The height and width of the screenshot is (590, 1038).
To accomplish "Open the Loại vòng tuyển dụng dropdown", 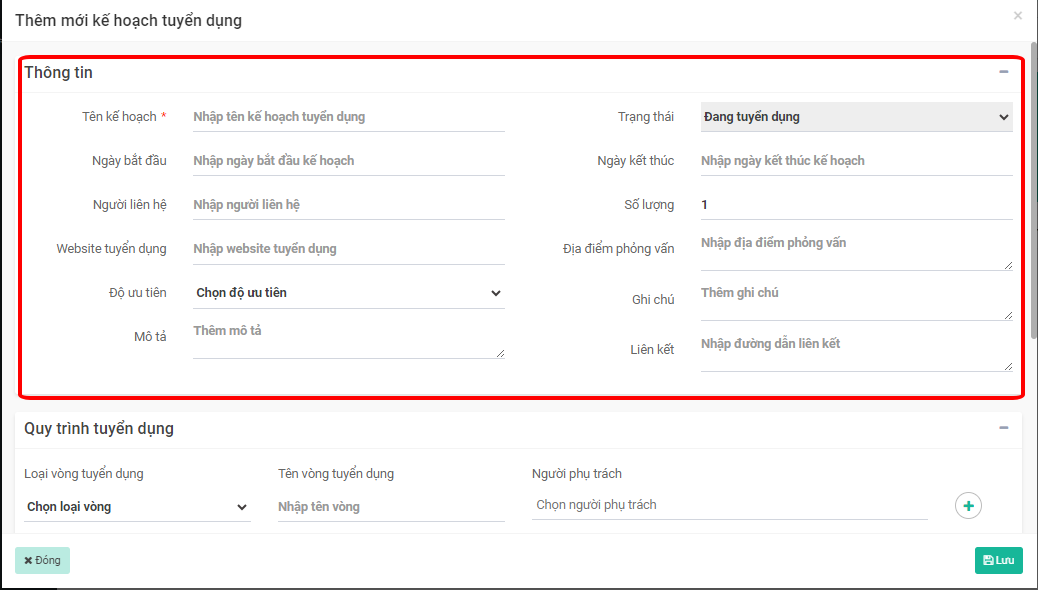I will pyautogui.click(x=137, y=507).
